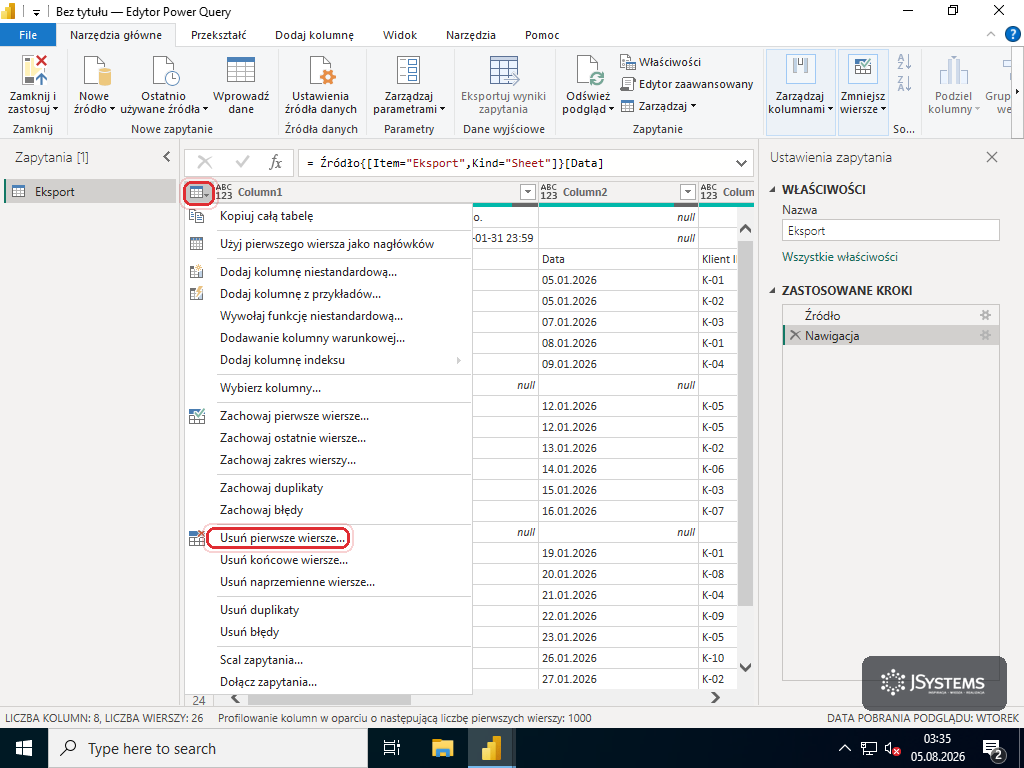Click Zmniejsz wiersze icon

point(862,71)
